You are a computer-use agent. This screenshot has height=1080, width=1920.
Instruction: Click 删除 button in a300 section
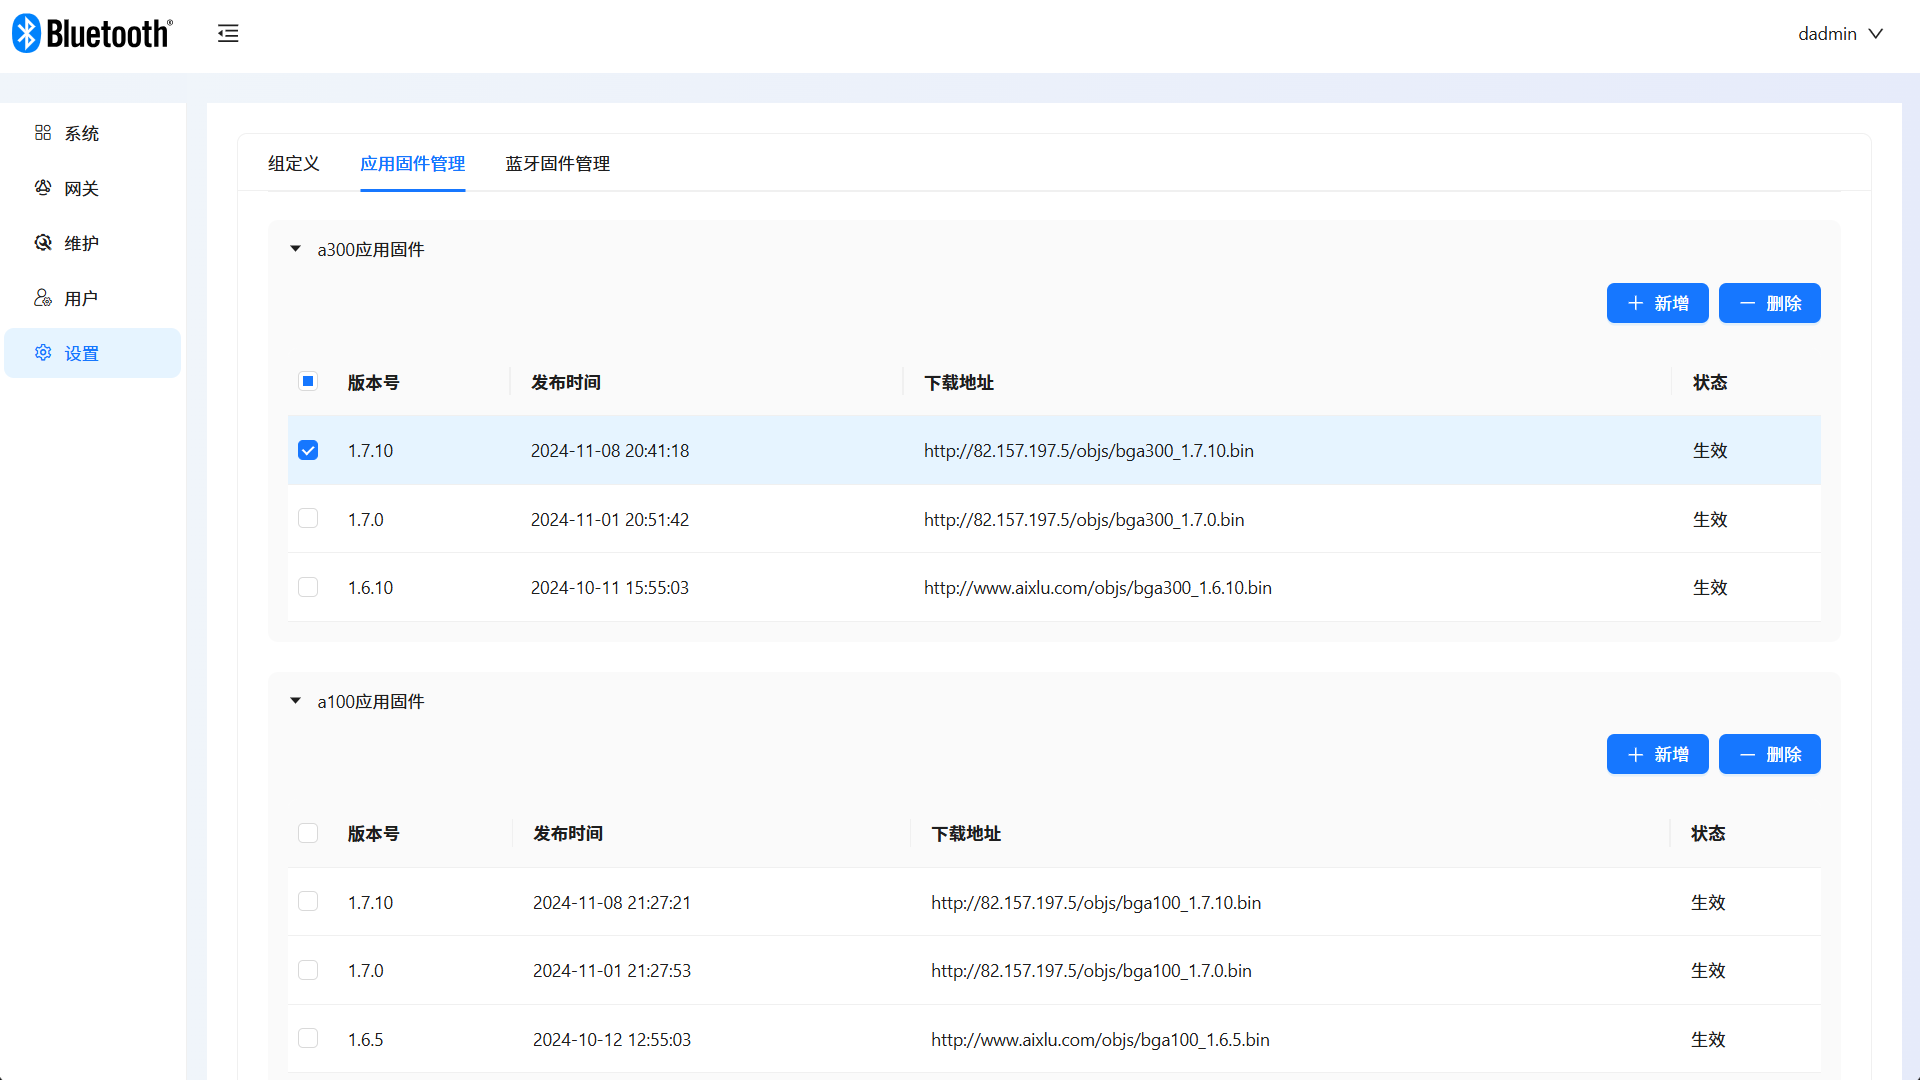pyautogui.click(x=1769, y=303)
